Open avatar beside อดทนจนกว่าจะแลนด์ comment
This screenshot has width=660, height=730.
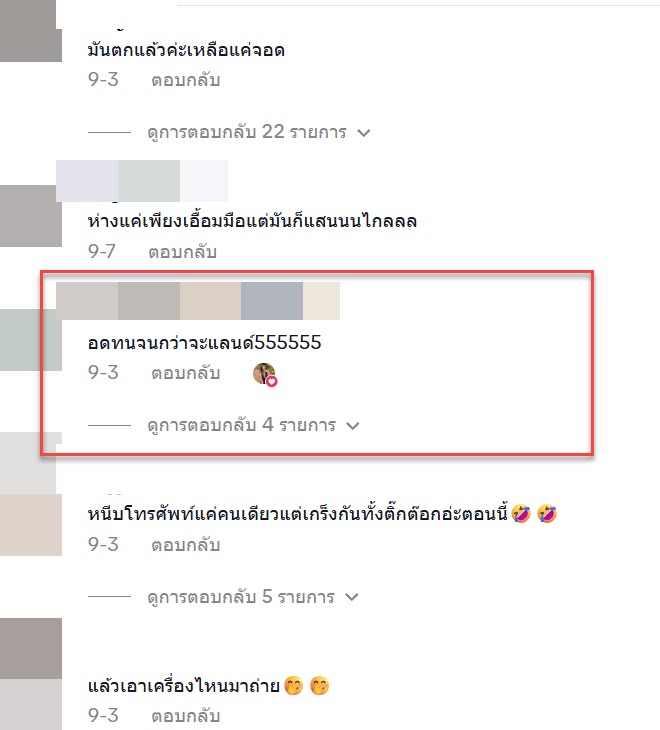click(31, 340)
